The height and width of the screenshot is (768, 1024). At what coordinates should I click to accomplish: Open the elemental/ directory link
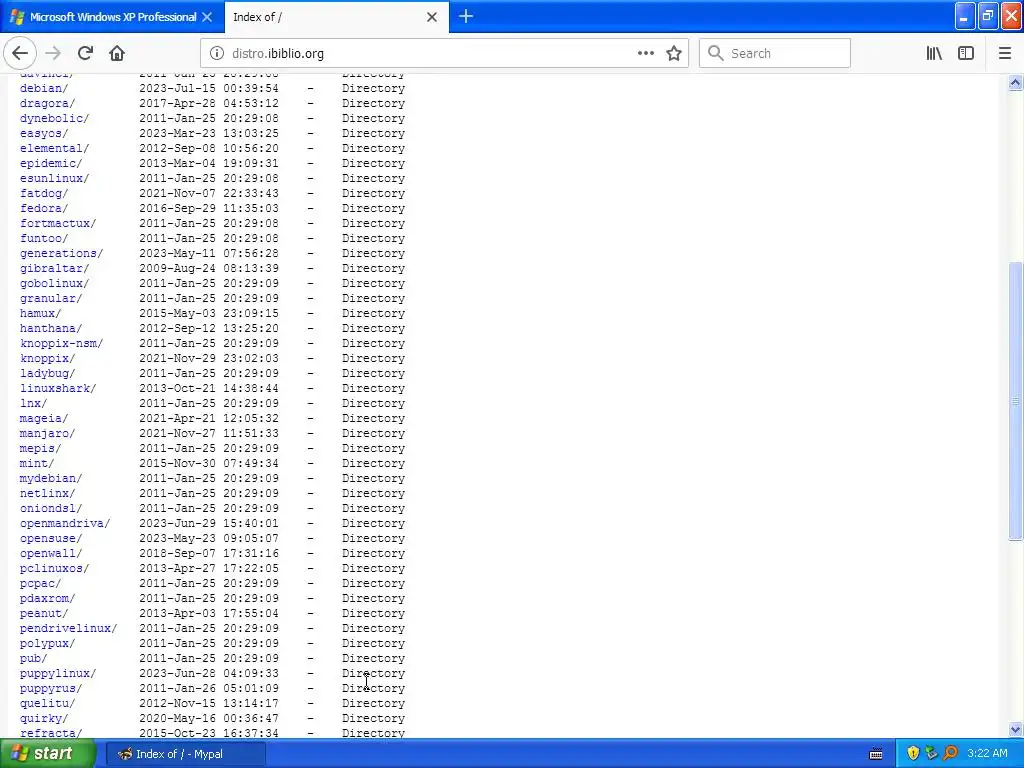[54, 148]
